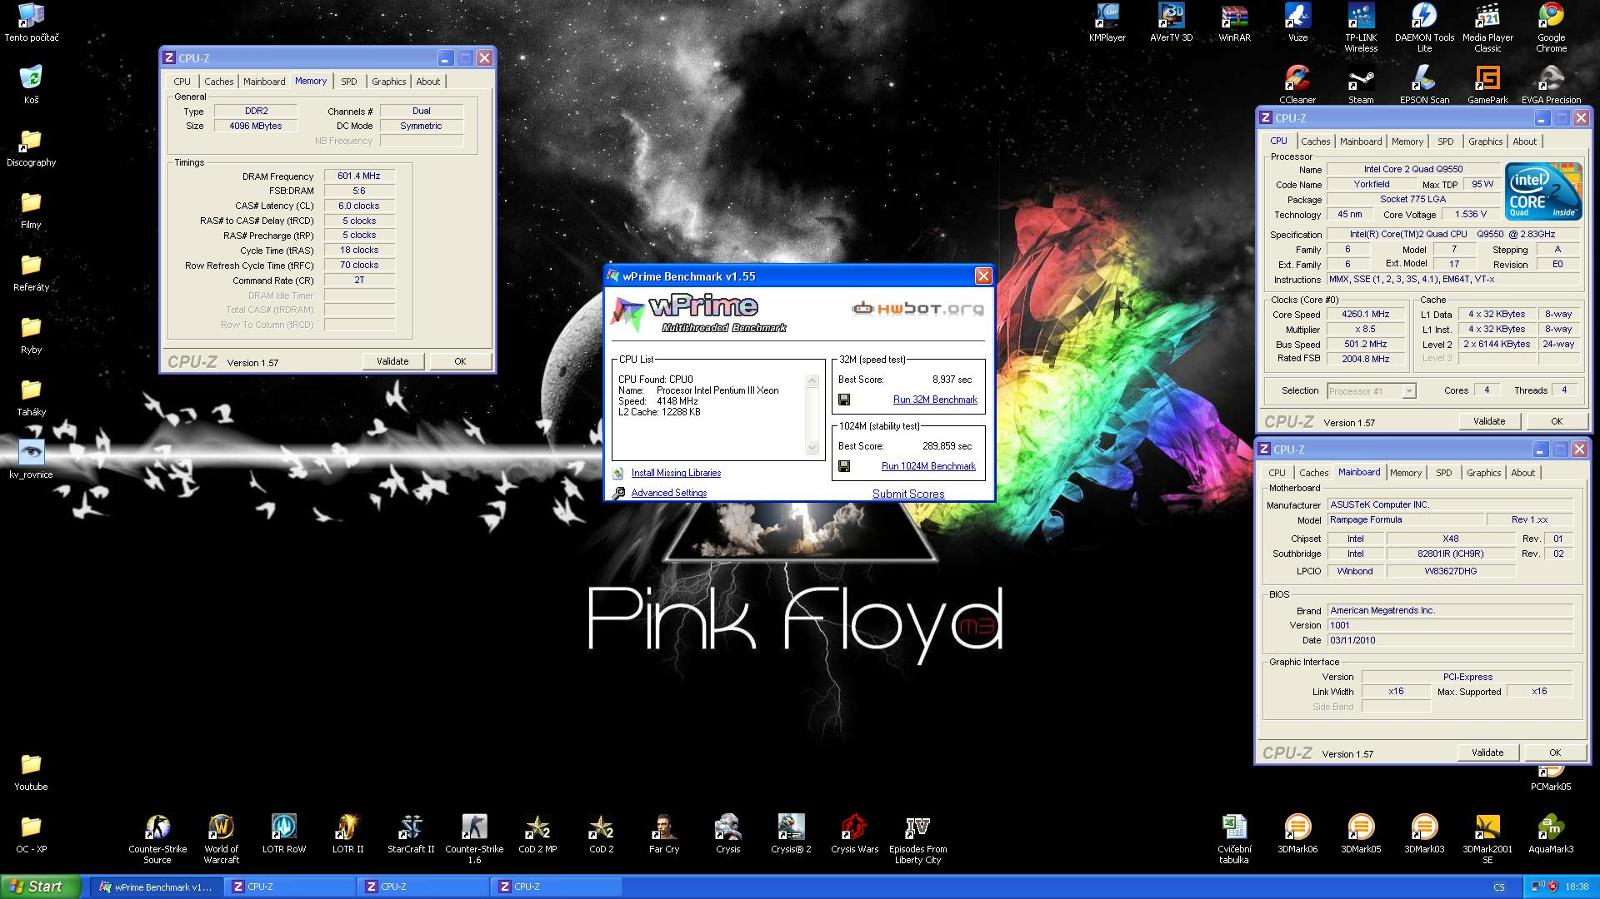Select Memory tab in top-right CPU-Z window
This screenshot has height=899, width=1600.
[1407, 142]
